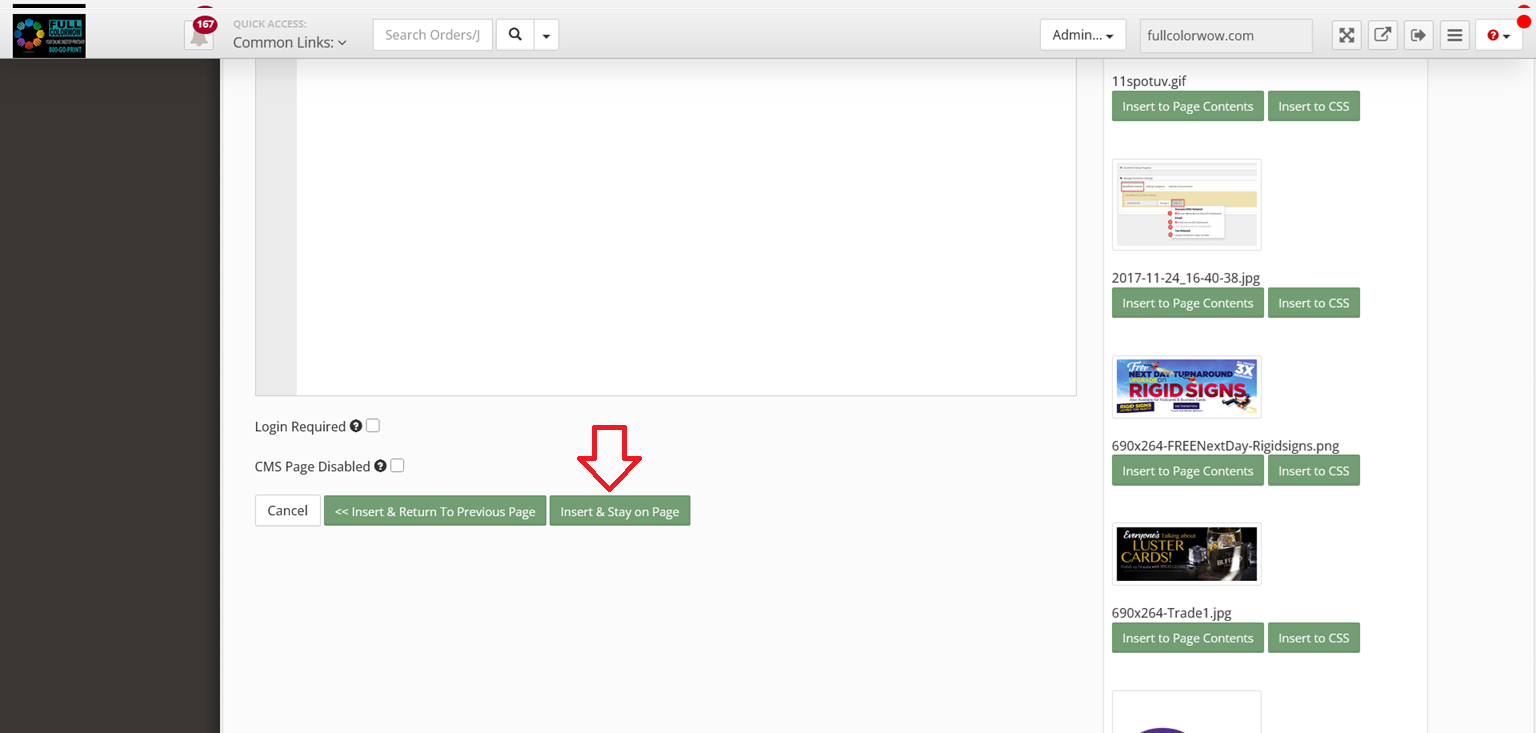The width and height of the screenshot is (1536, 733).
Task: Enable the Login Required checkbox
Action: [373, 425]
